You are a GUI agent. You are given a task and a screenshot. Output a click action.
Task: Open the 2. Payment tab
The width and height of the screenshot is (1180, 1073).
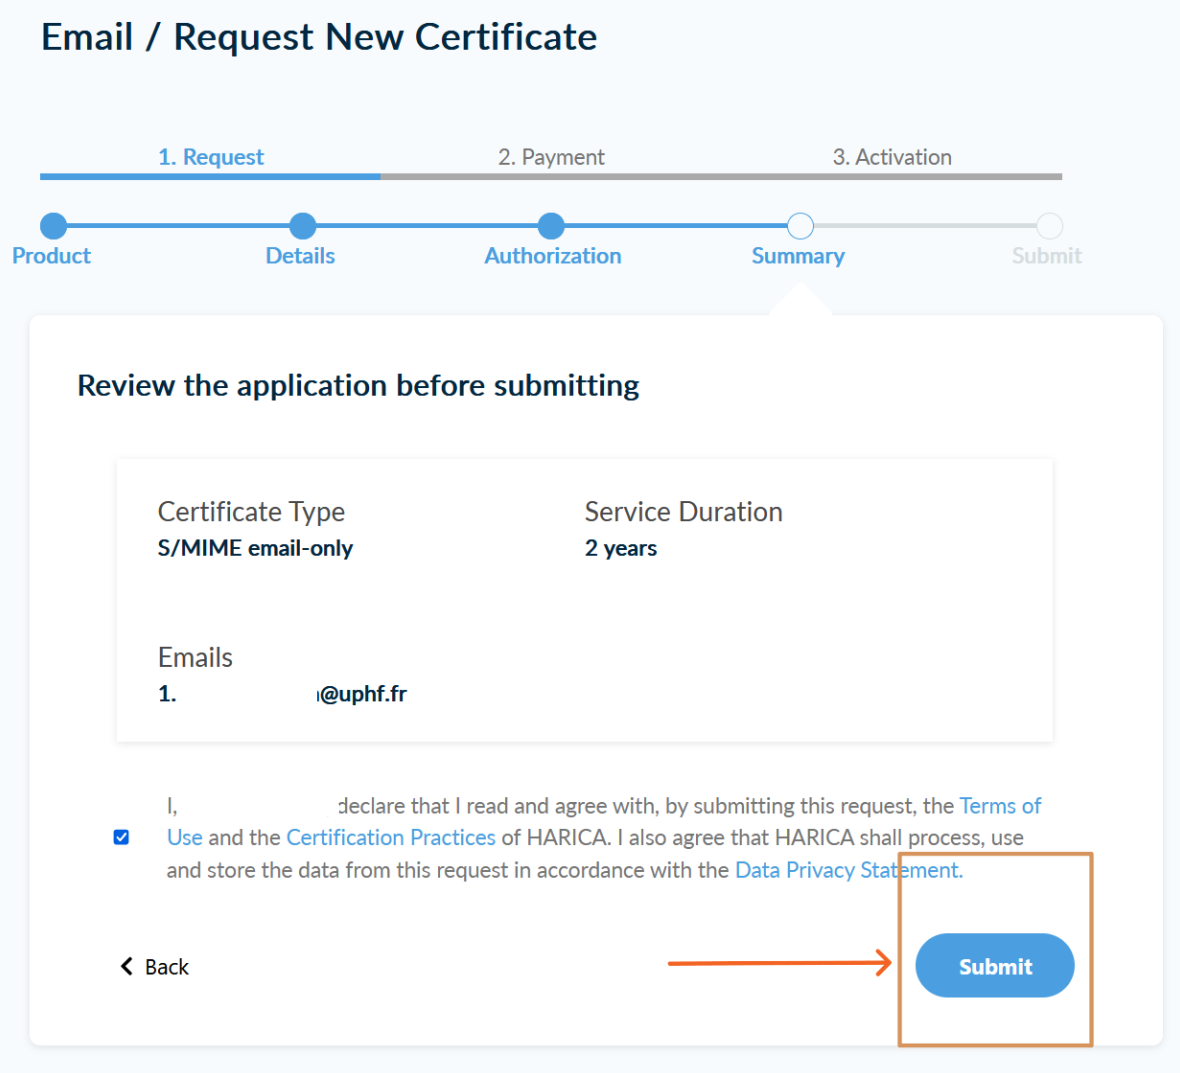tap(551, 157)
